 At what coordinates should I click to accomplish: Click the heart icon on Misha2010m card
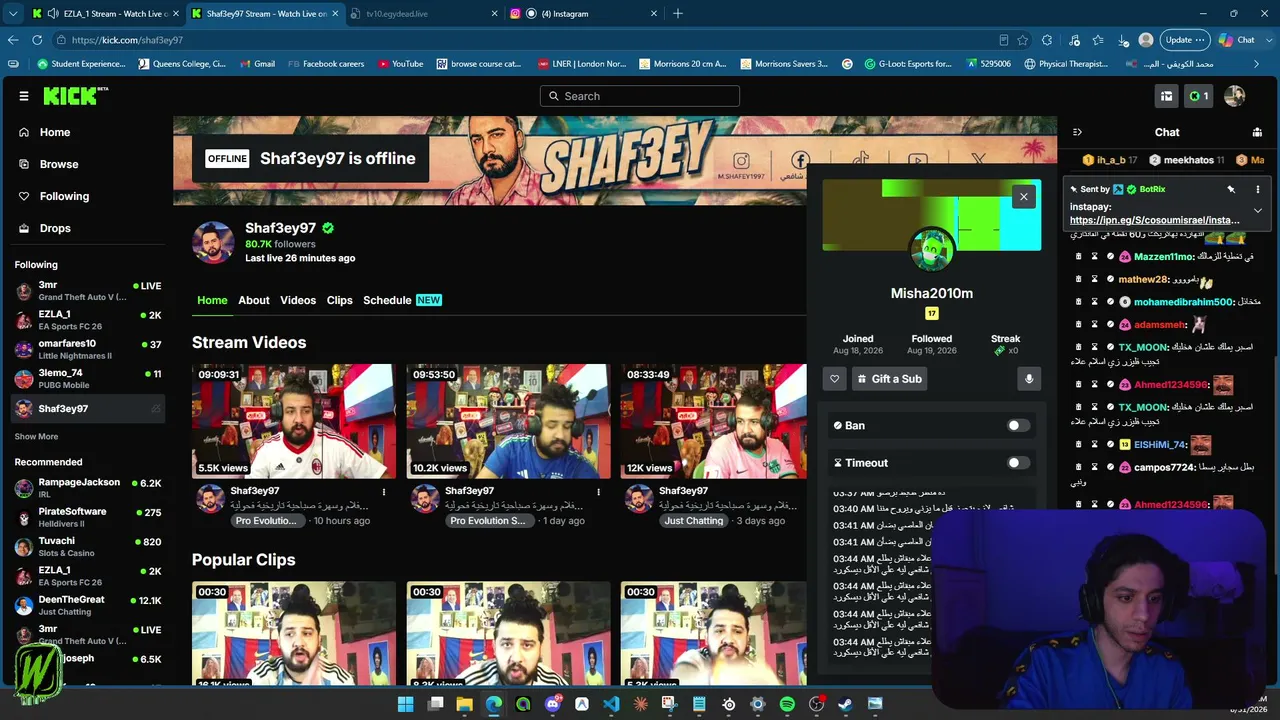(x=834, y=379)
